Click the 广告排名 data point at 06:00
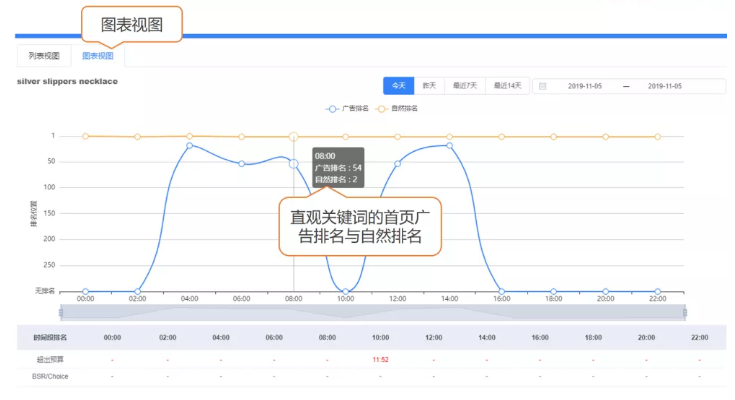735x400 pixels. point(241,164)
